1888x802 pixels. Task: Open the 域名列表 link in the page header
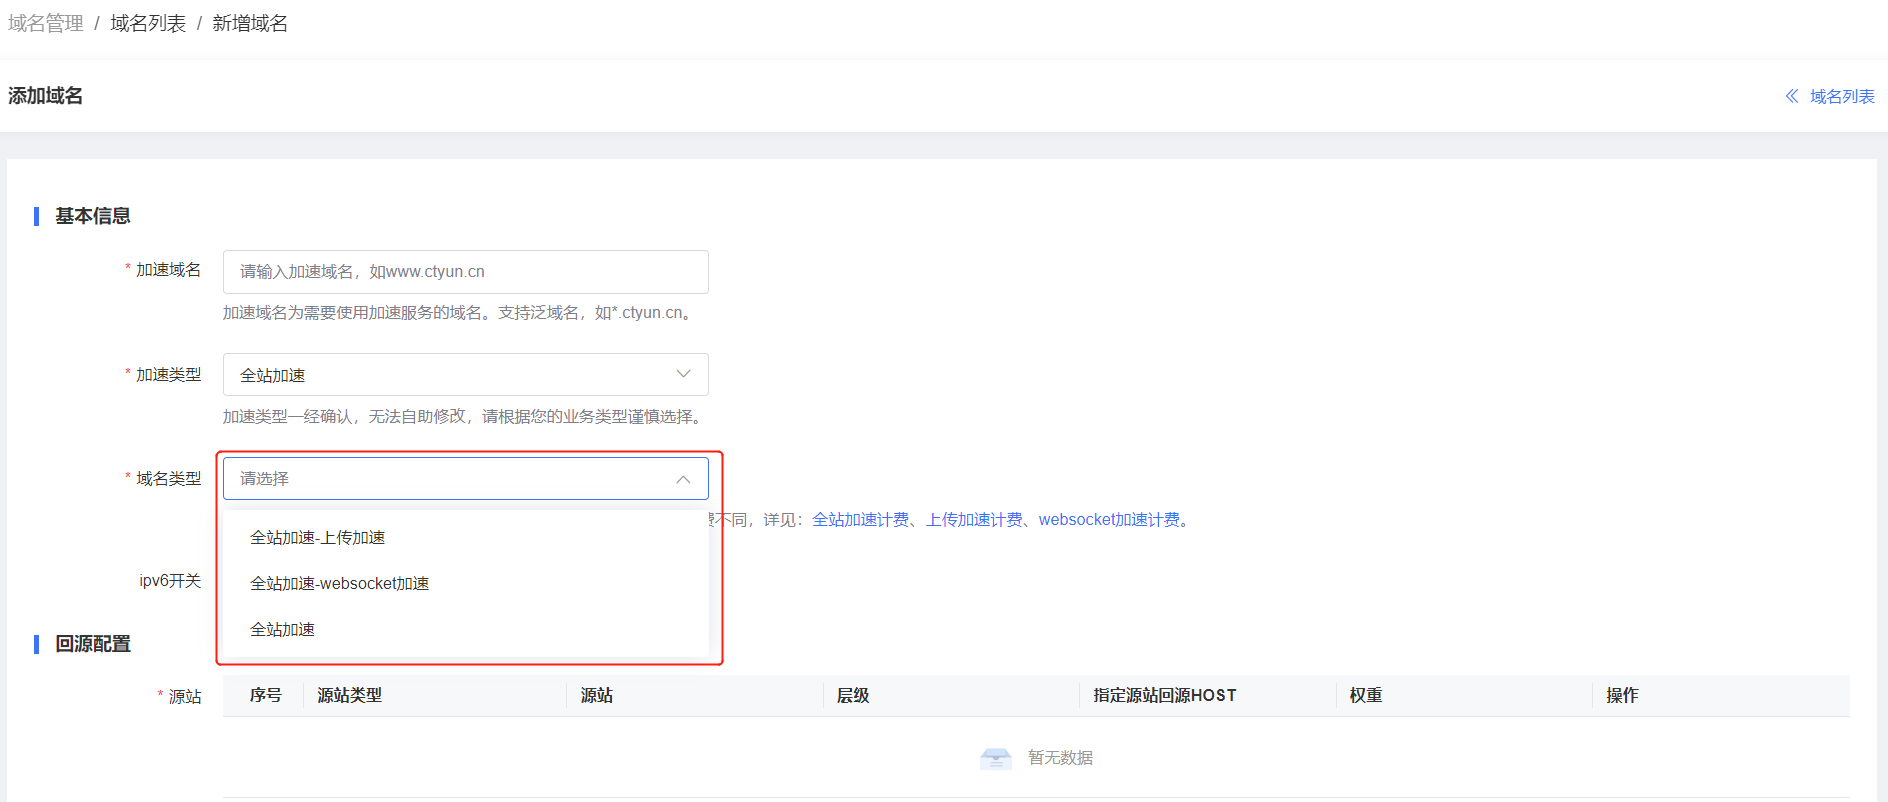[x=1842, y=96]
